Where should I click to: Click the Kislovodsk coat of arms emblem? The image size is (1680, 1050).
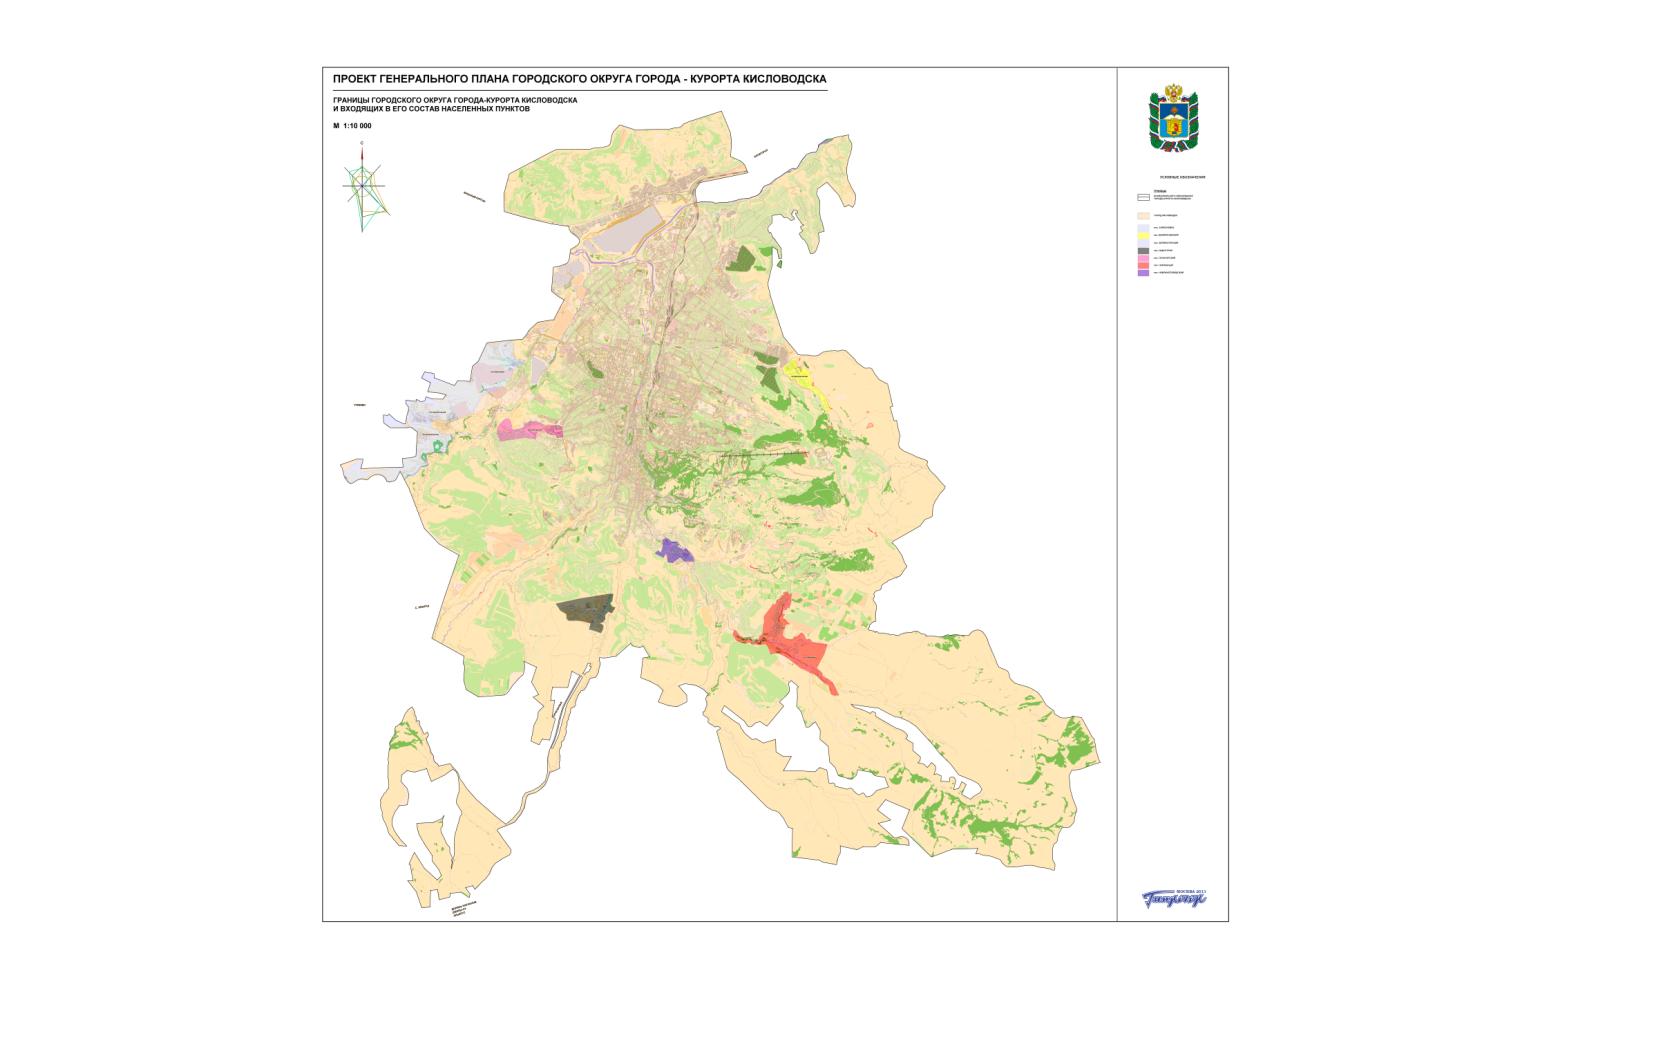(x=1175, y=119)
